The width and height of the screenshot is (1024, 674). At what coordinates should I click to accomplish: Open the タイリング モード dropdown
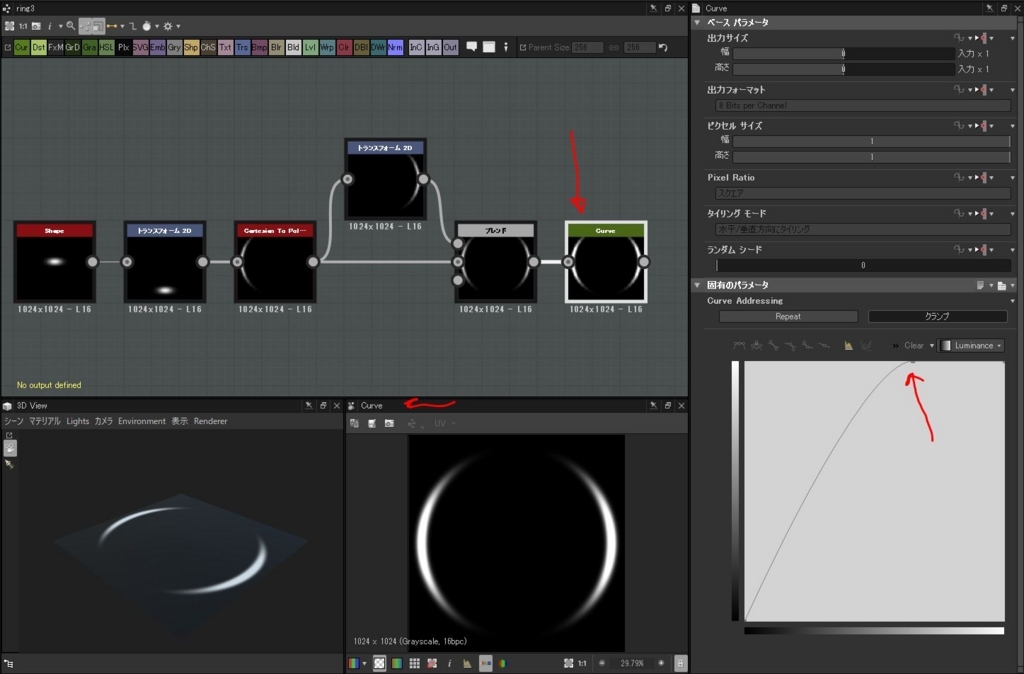click(x=863, y=229)
